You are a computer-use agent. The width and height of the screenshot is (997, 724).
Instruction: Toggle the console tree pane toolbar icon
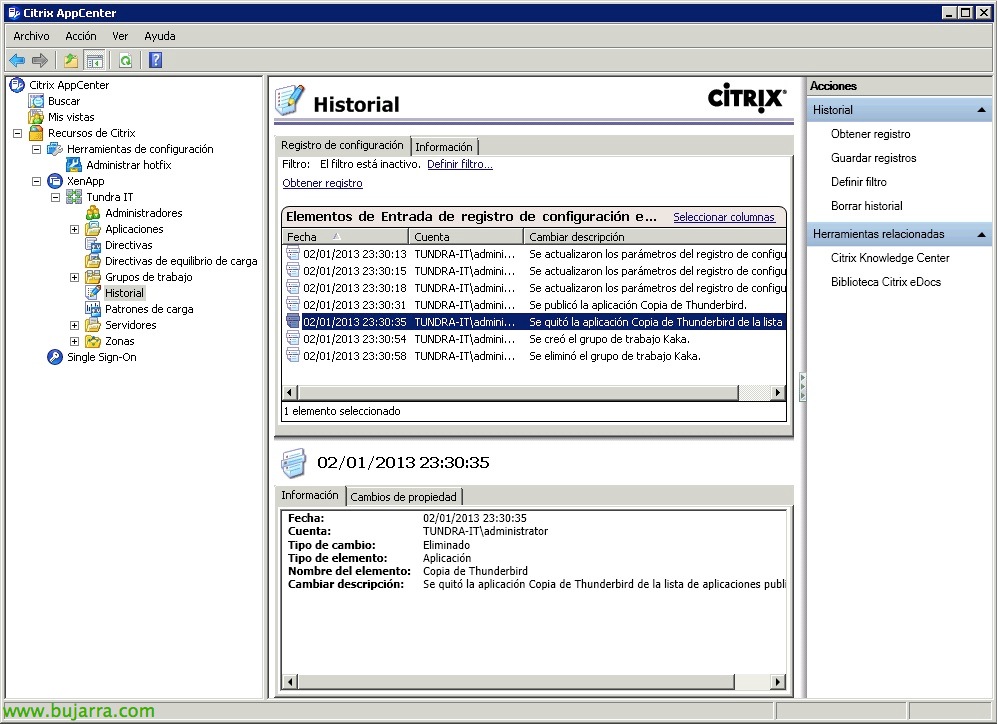coord(94,60)
